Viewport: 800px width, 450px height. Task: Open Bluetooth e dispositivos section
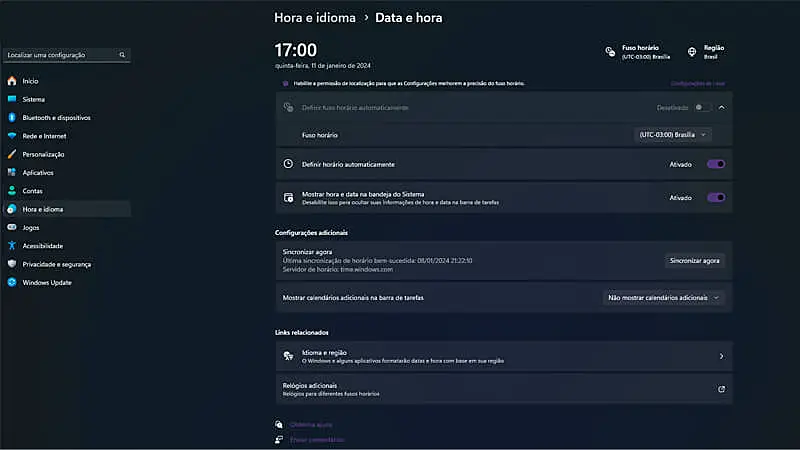coord(57,118)
